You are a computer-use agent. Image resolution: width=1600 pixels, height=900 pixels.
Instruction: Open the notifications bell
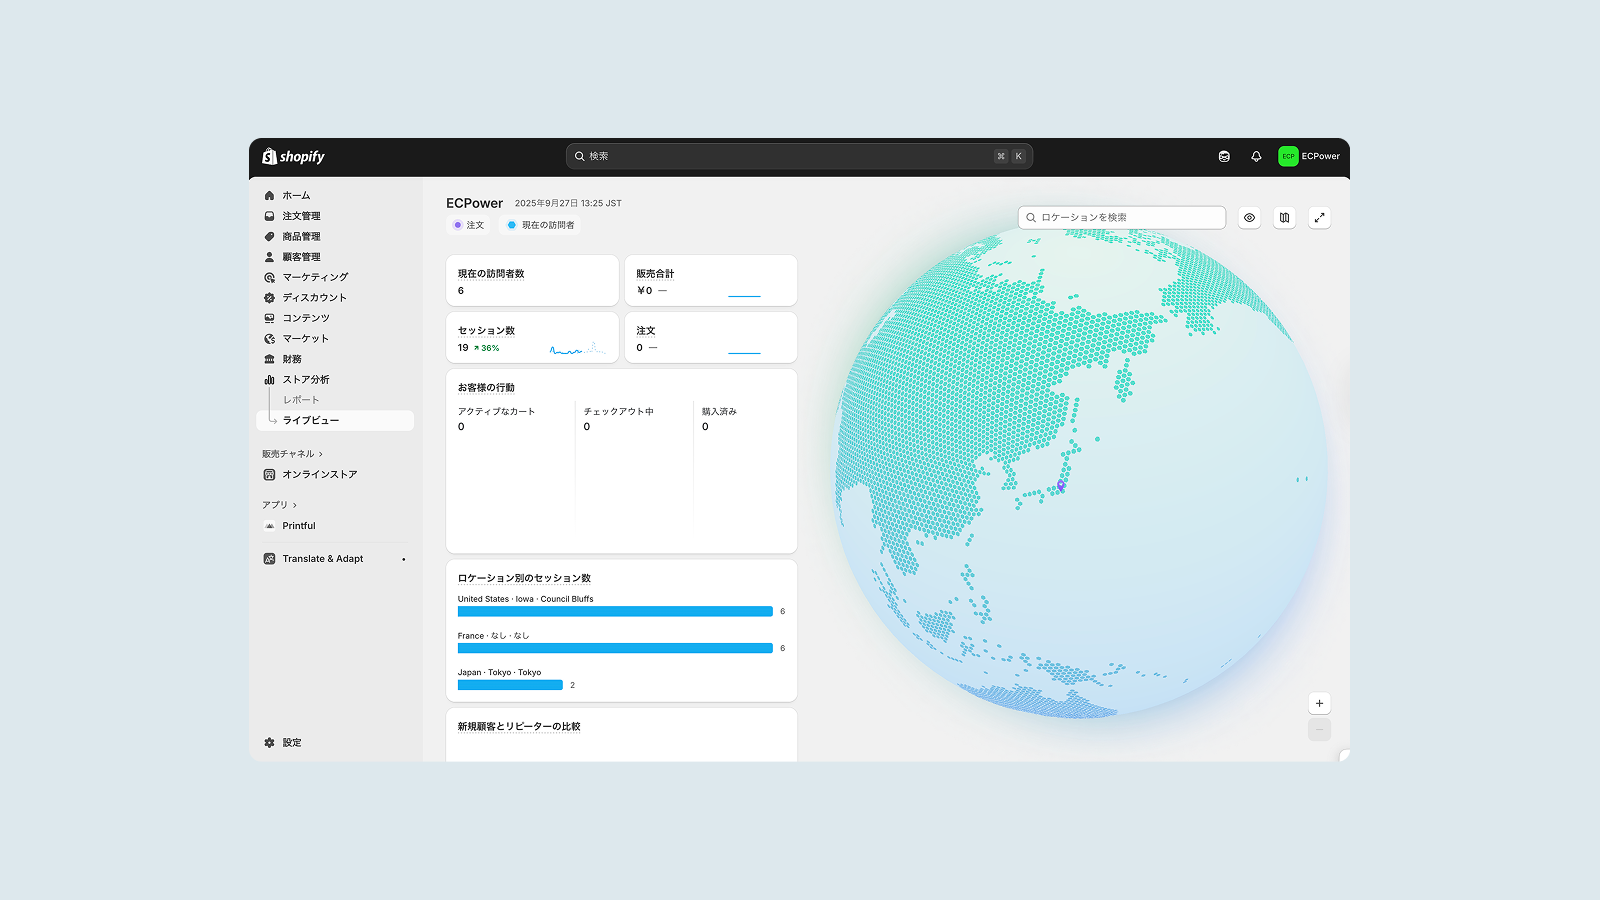point(1256,156)
